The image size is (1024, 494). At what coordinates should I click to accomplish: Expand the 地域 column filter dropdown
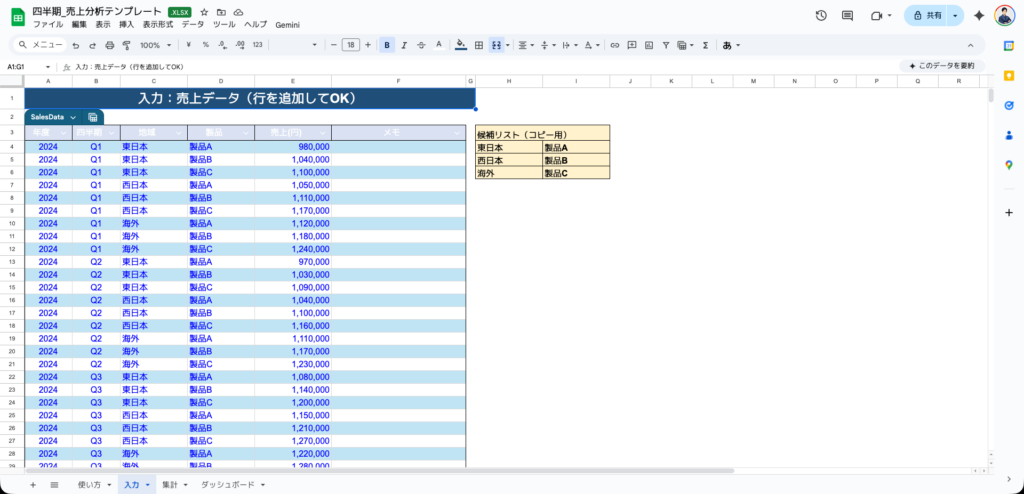point(178,132)
